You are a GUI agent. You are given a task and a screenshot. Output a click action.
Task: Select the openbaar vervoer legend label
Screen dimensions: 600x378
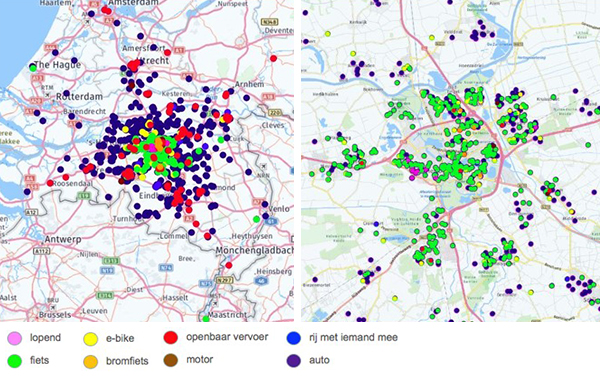[x=227, y=337]
